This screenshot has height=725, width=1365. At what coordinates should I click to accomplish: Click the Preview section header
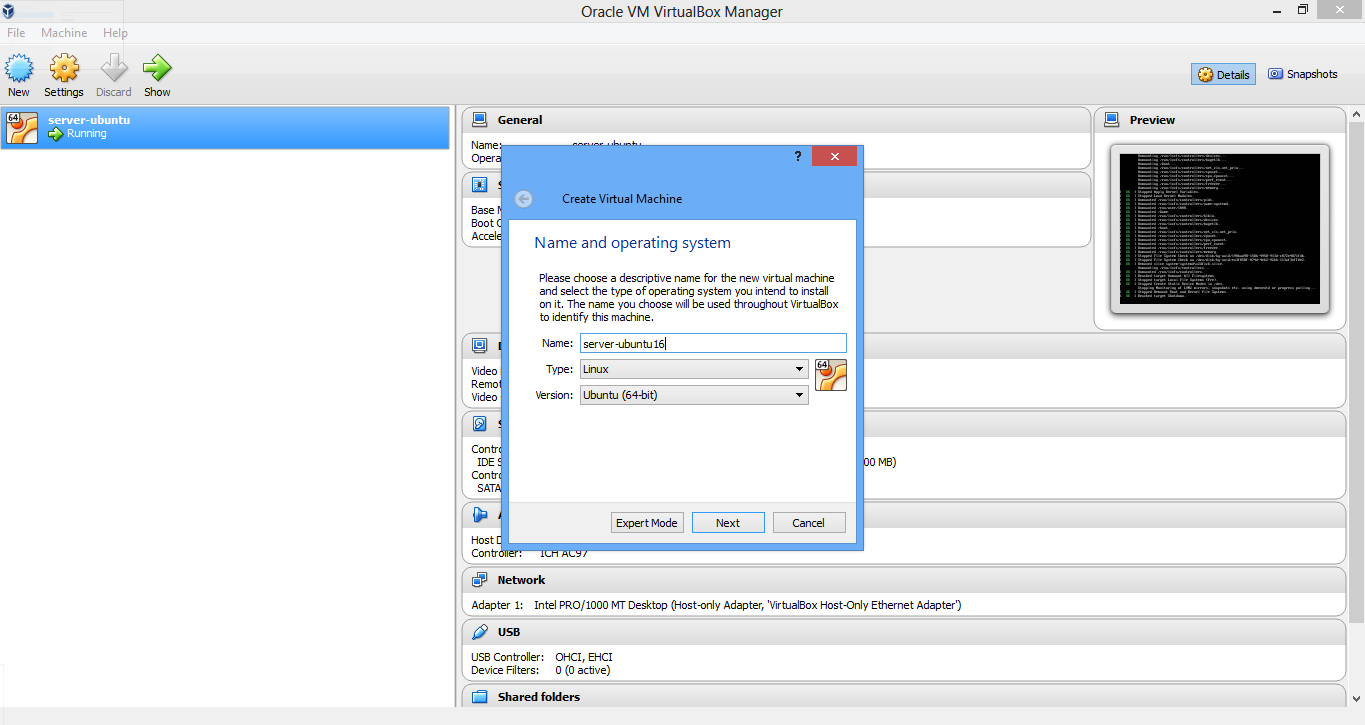click(x=1220, y=120)
